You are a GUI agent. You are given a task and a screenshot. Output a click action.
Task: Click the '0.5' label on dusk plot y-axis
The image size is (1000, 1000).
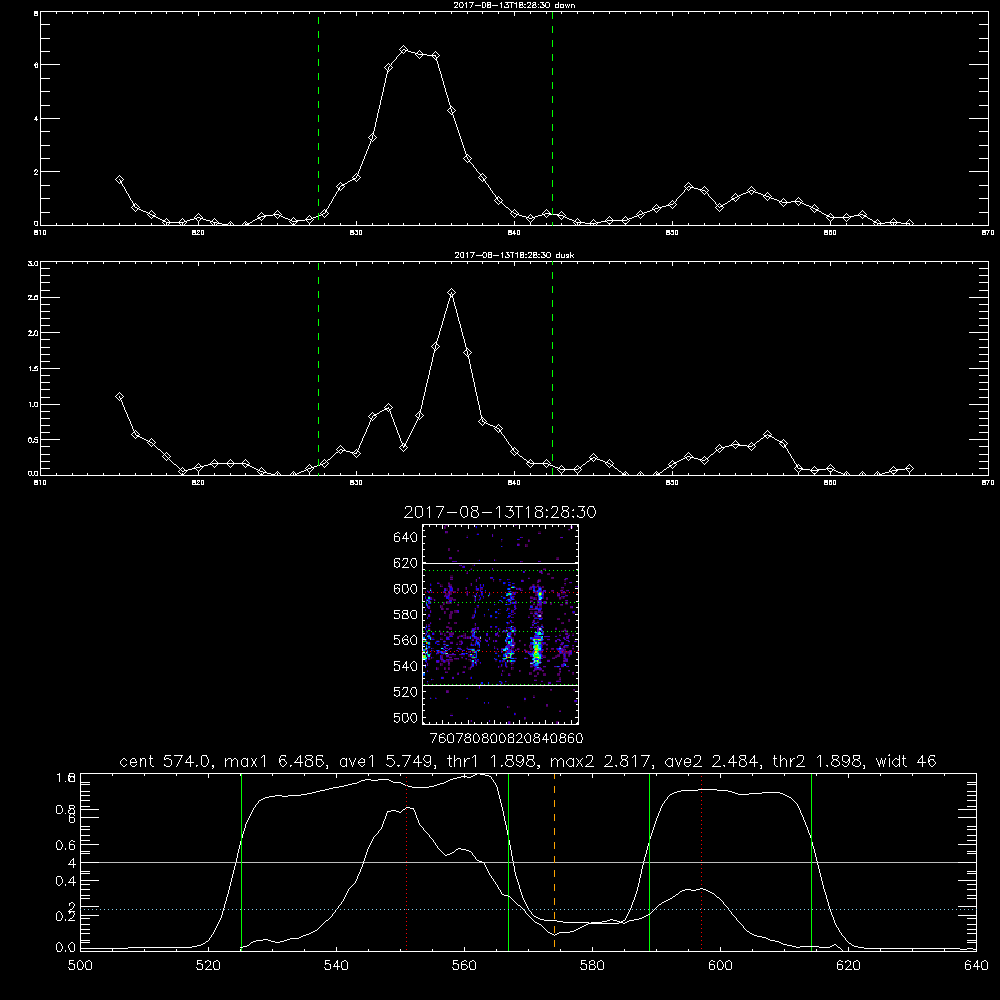click(x=34, y=439)
